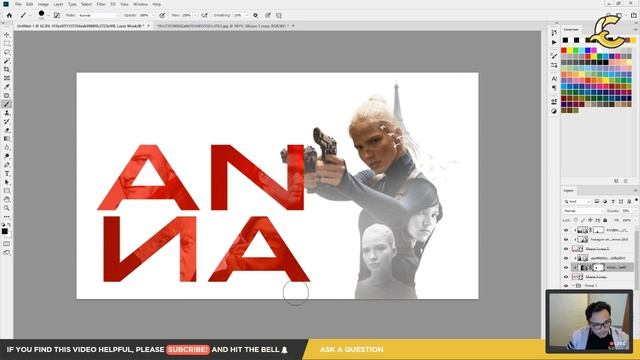The width and height of the screenshot is (640, 360).
Task: Pick the red swatch in Swatches
Action: [564, 50]
